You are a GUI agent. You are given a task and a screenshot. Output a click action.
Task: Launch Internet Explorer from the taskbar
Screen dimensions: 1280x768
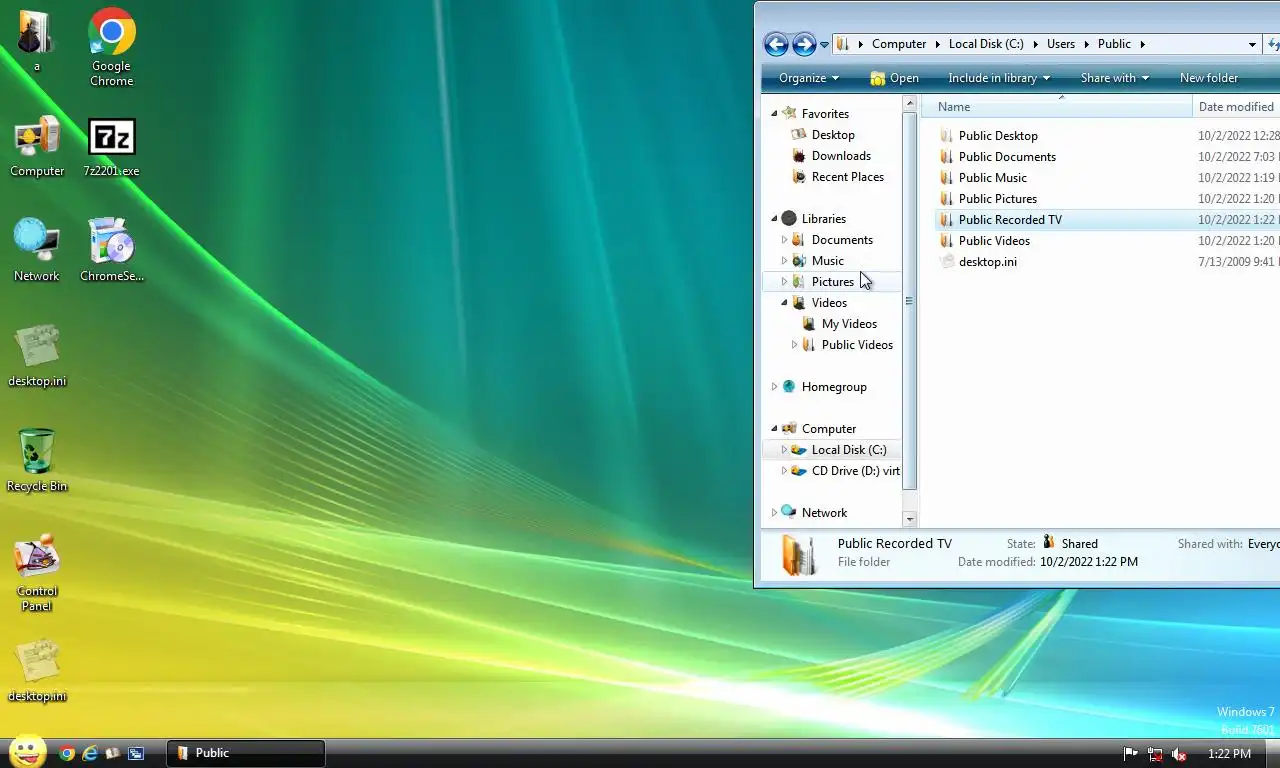point(90,754)
